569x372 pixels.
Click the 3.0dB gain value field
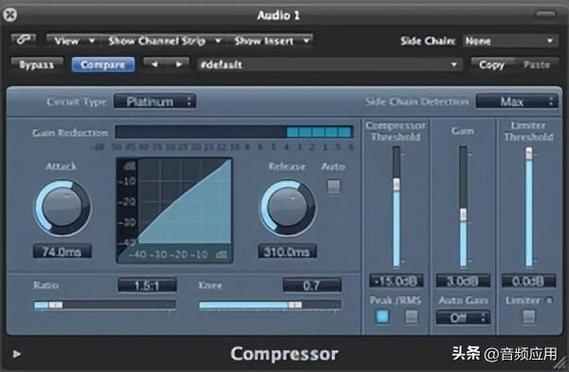[x=463, y=281]
